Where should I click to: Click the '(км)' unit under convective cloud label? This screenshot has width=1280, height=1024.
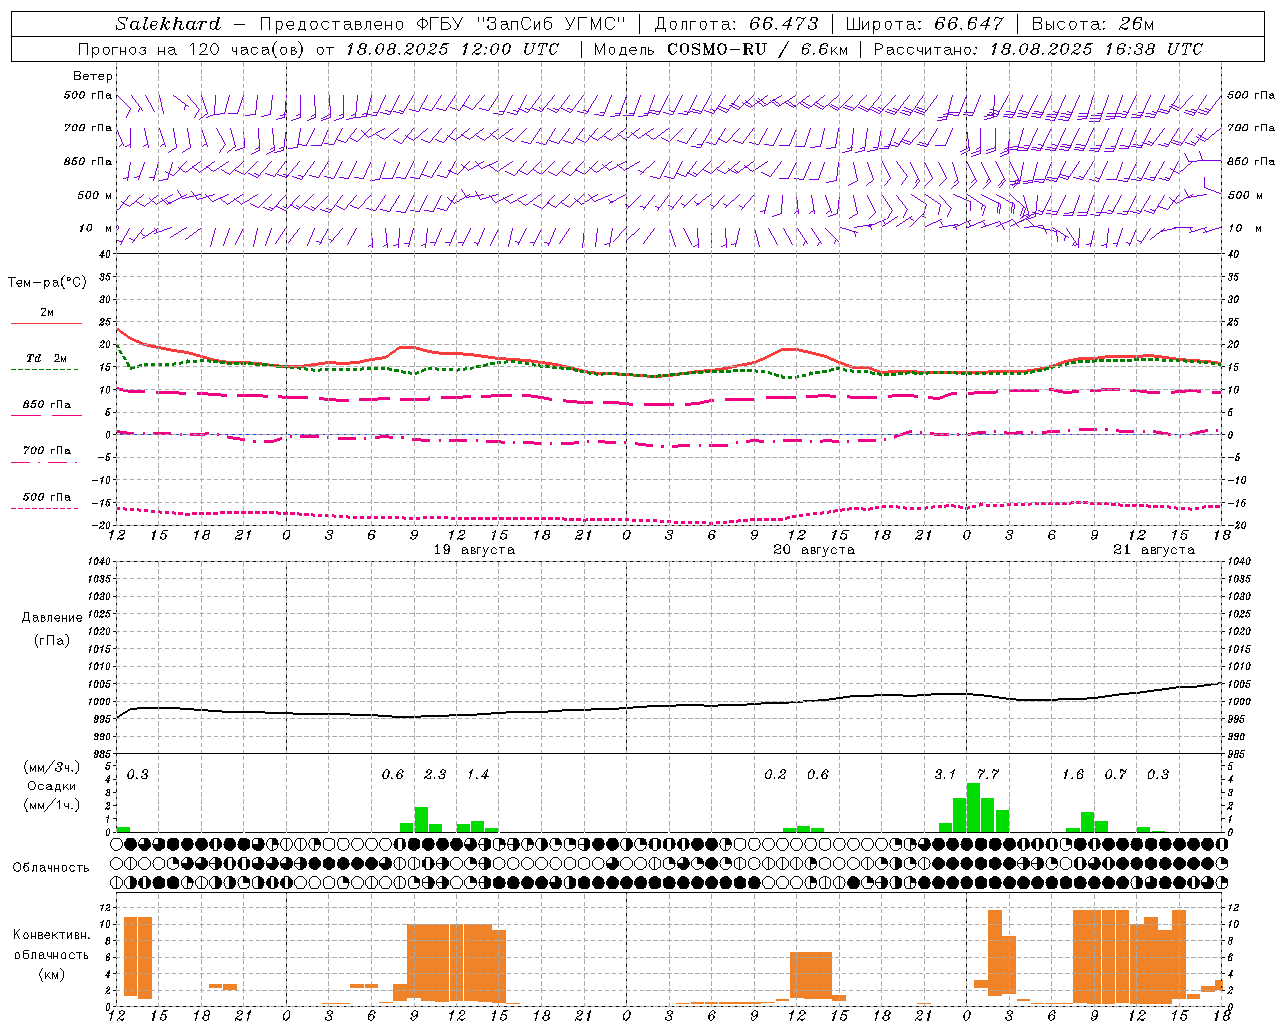pos(52,974)
